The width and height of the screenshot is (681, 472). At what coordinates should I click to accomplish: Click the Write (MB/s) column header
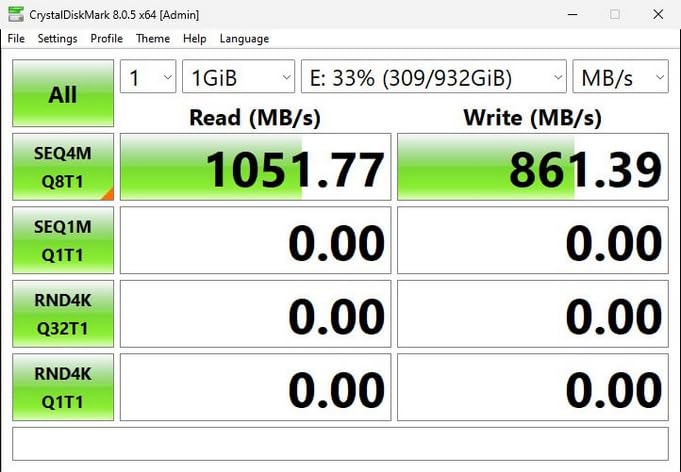pos(532,118)
